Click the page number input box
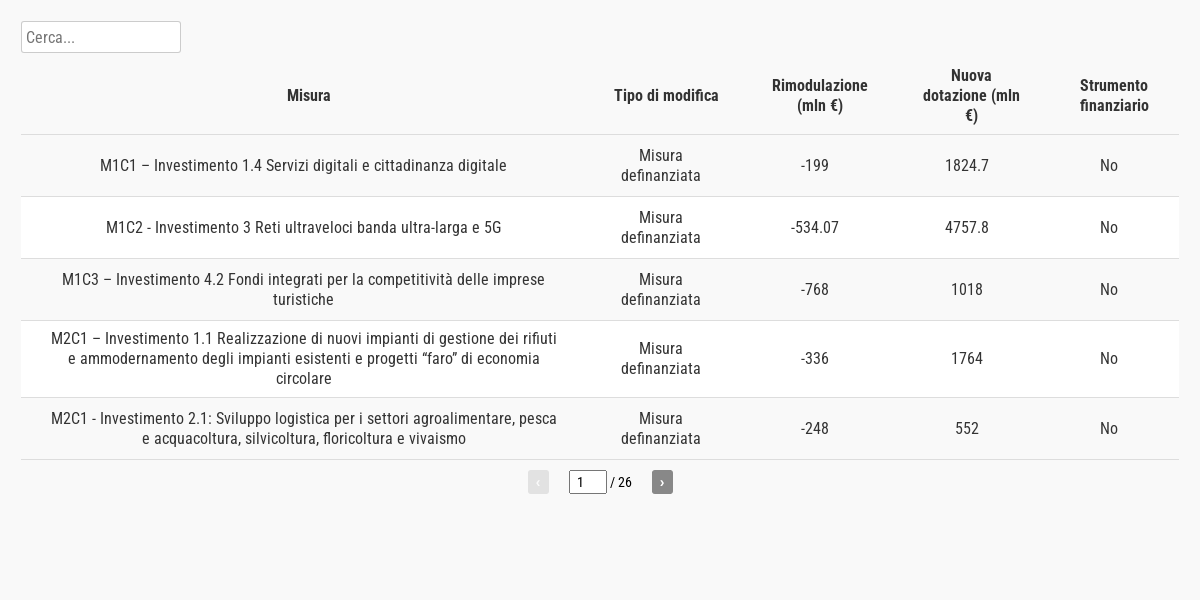This screenshot has width=1200, height=600. [588, 482]
